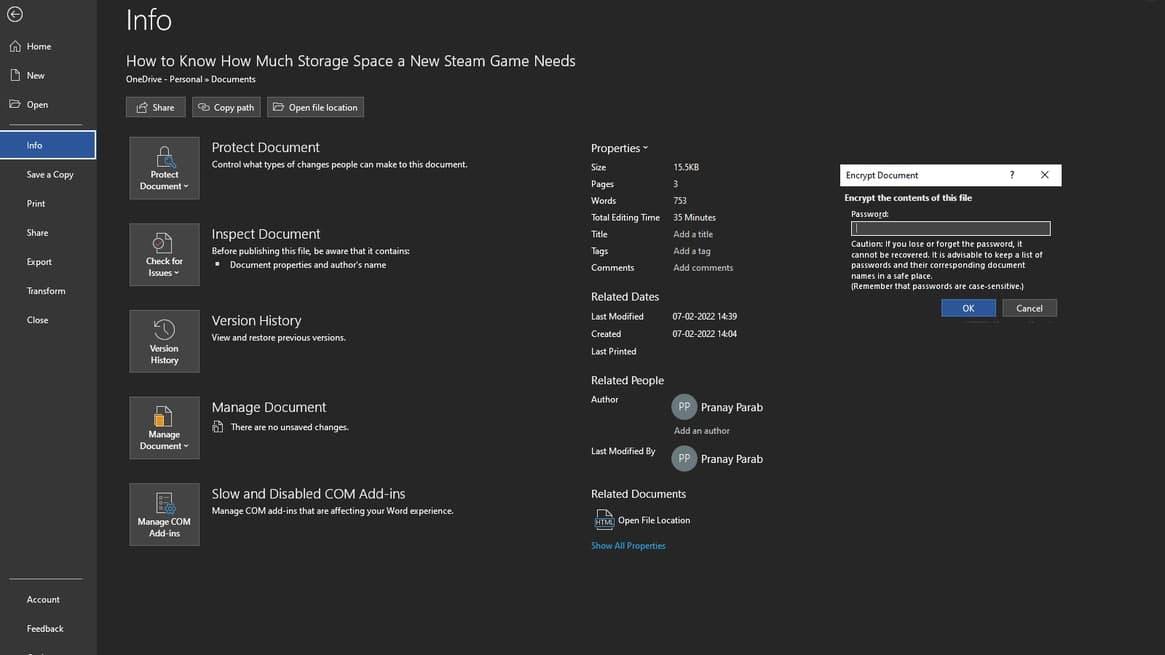Open Account settings
Image resolution: width=1165 pixels, height=655 pixels.
[43, 599]
